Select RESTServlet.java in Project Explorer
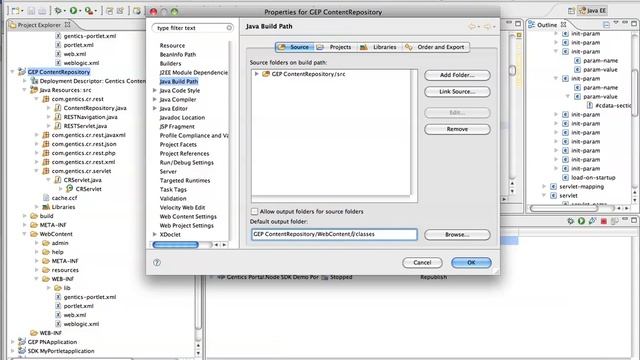640x360 pixels. coord(85,126)
